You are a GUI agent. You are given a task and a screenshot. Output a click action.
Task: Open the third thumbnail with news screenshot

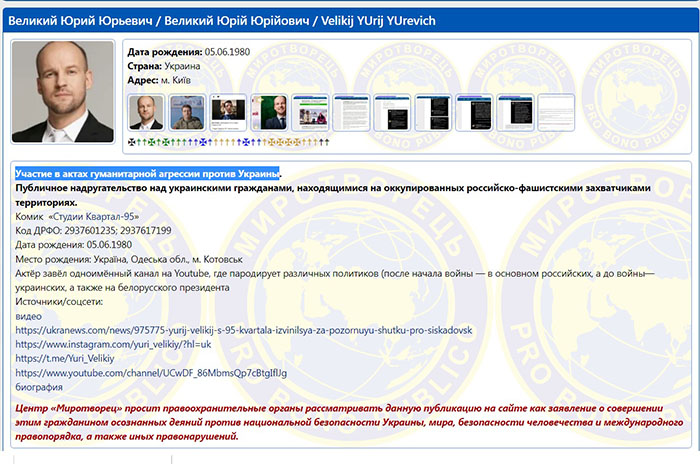(x=228, y=112)
